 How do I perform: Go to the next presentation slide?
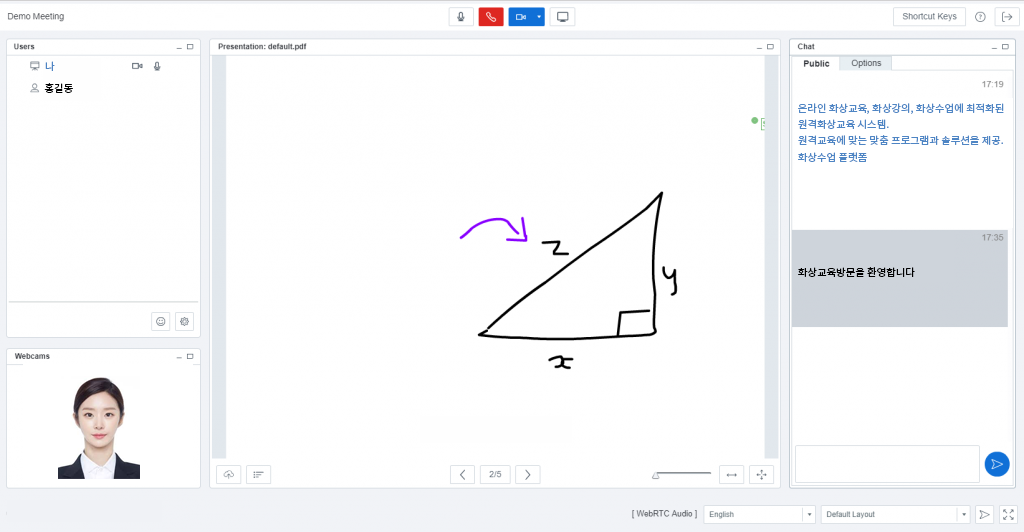pyautogui.click(x=528, y=474)
